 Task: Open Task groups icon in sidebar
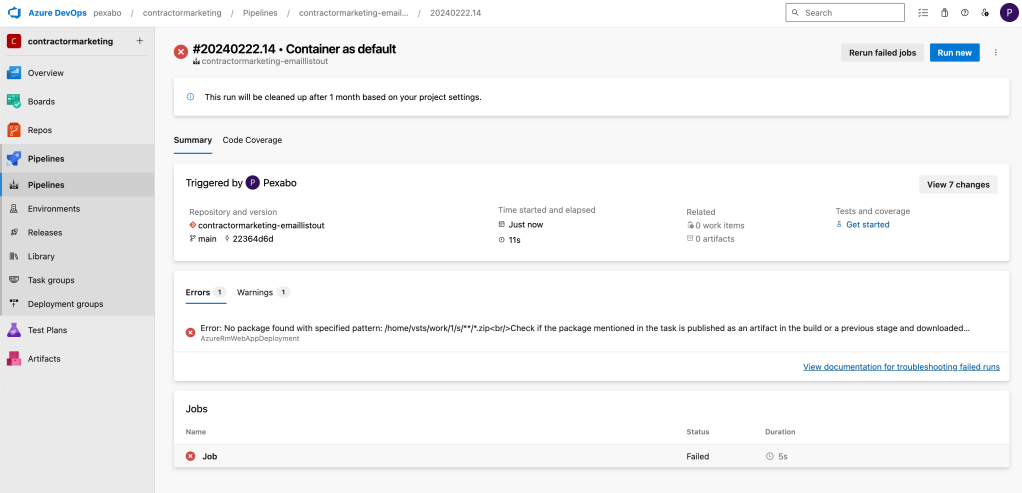point(14,280)
